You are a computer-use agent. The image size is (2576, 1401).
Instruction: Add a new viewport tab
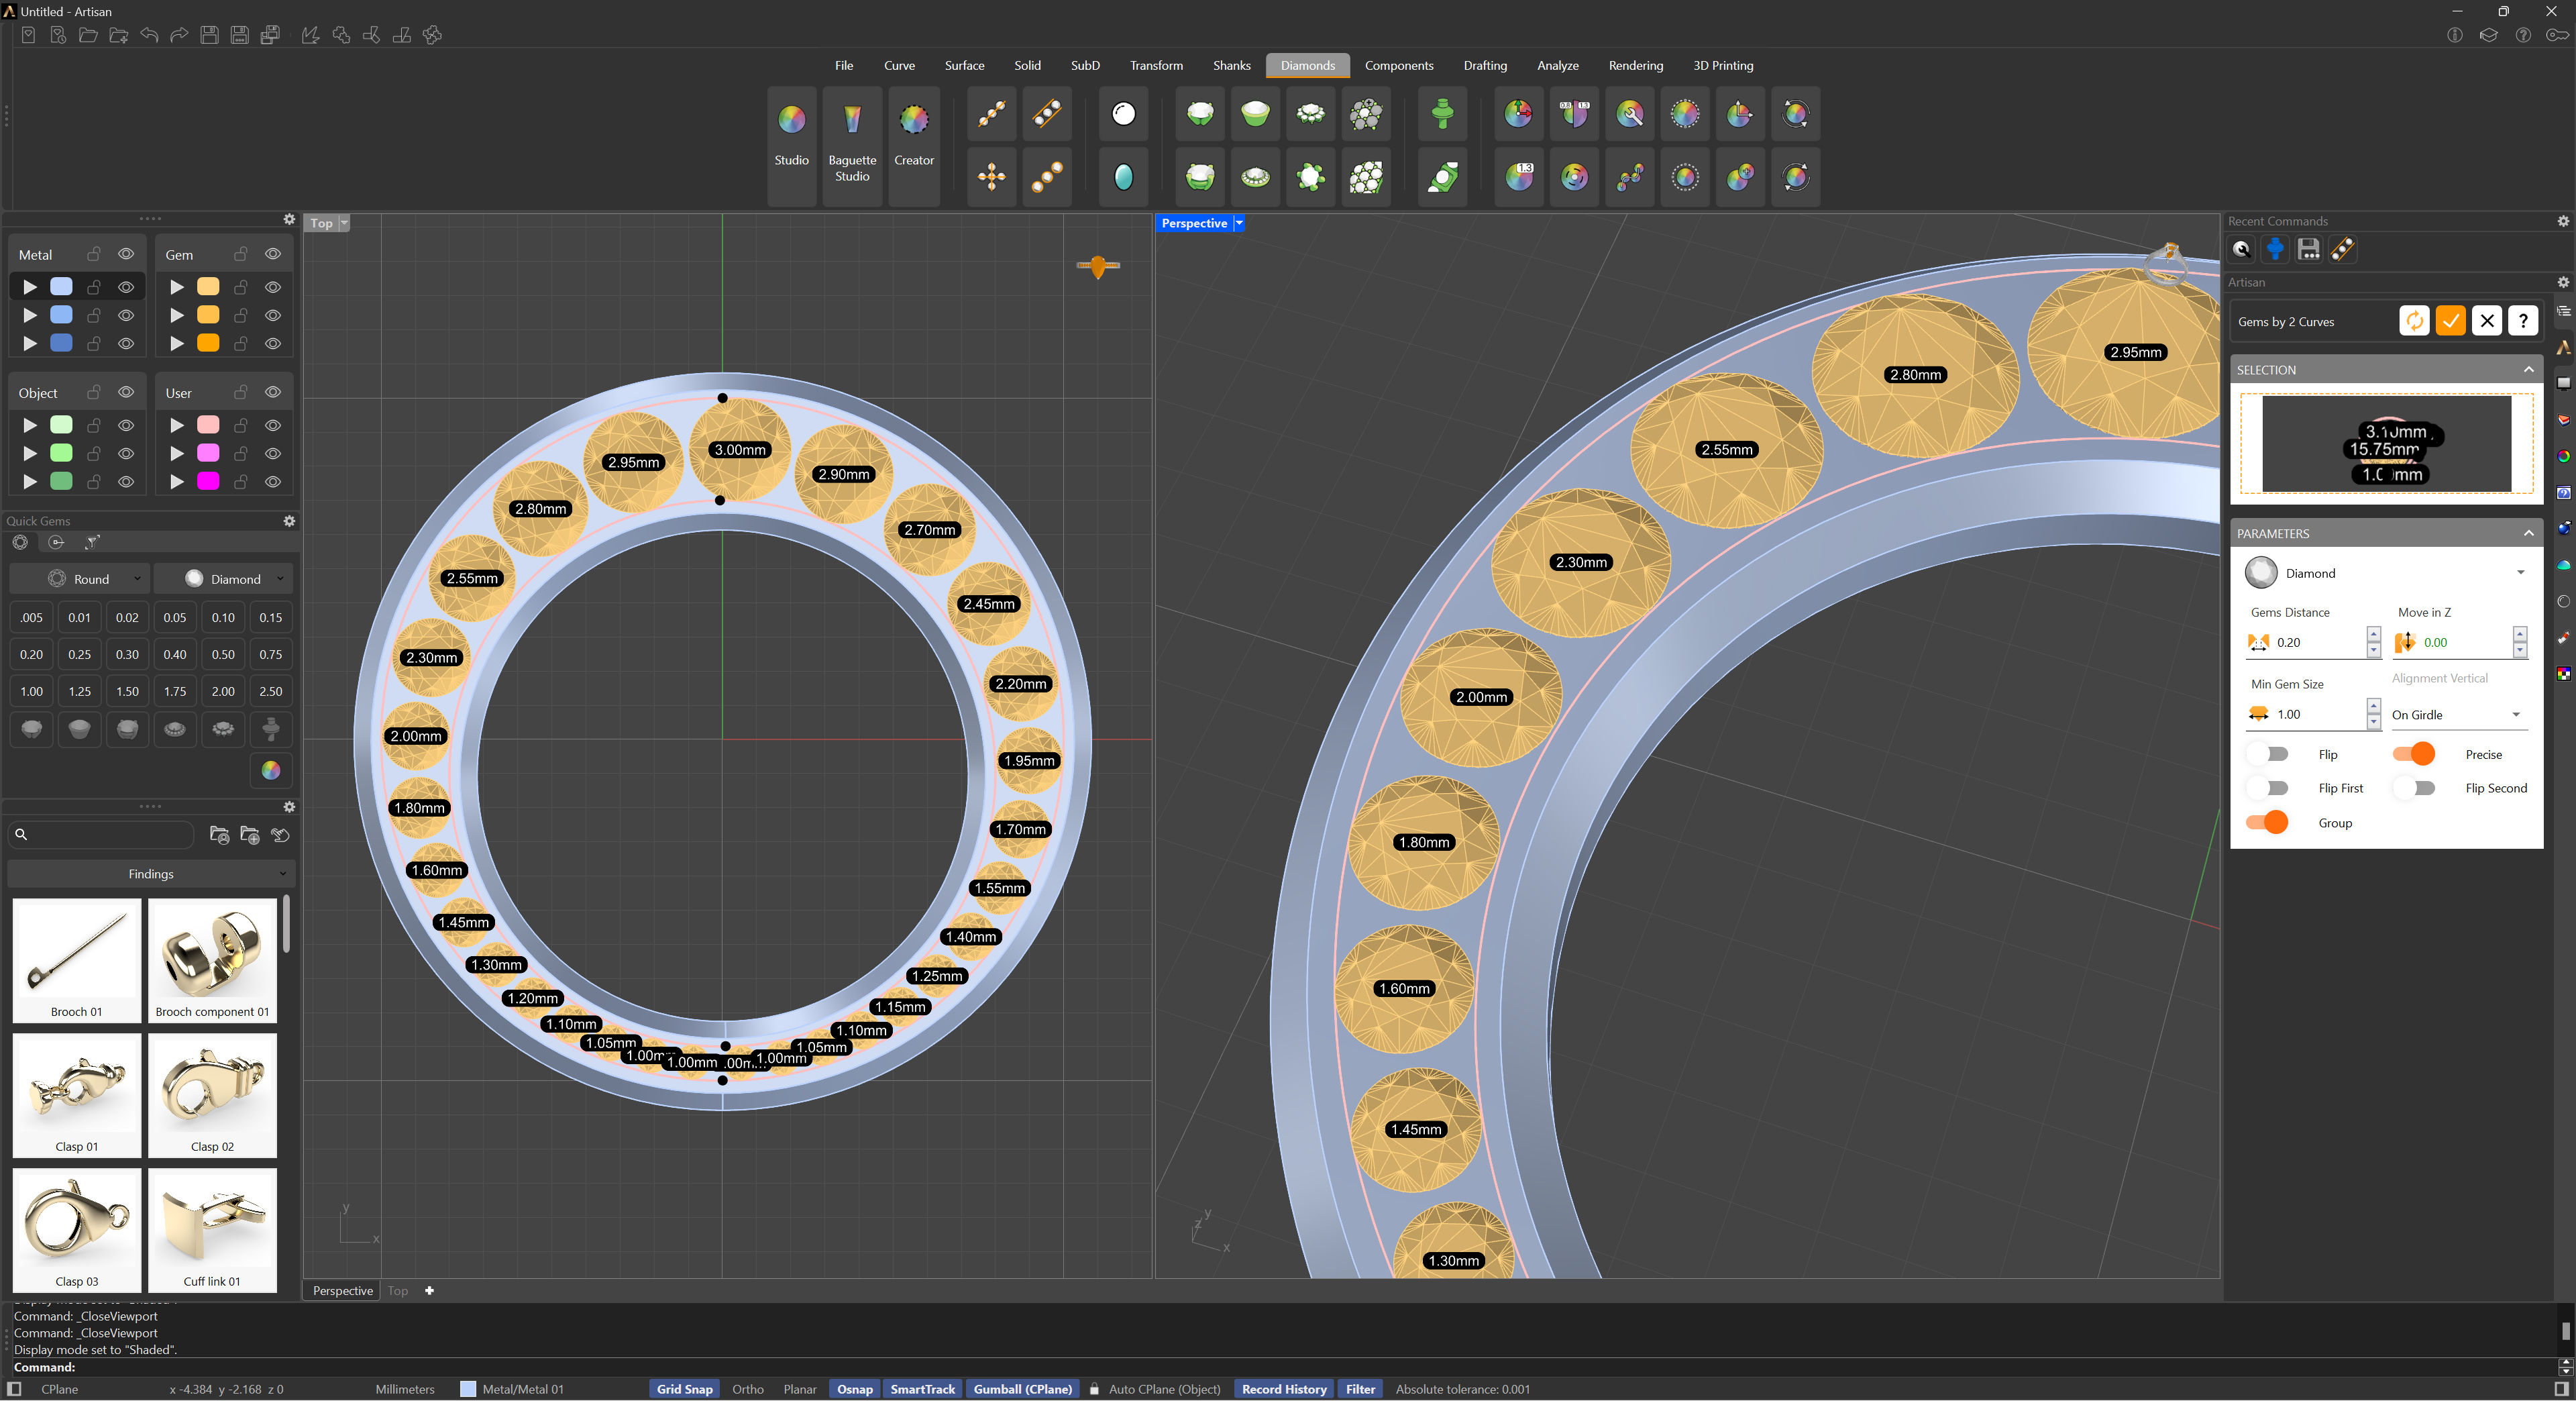429,1290
